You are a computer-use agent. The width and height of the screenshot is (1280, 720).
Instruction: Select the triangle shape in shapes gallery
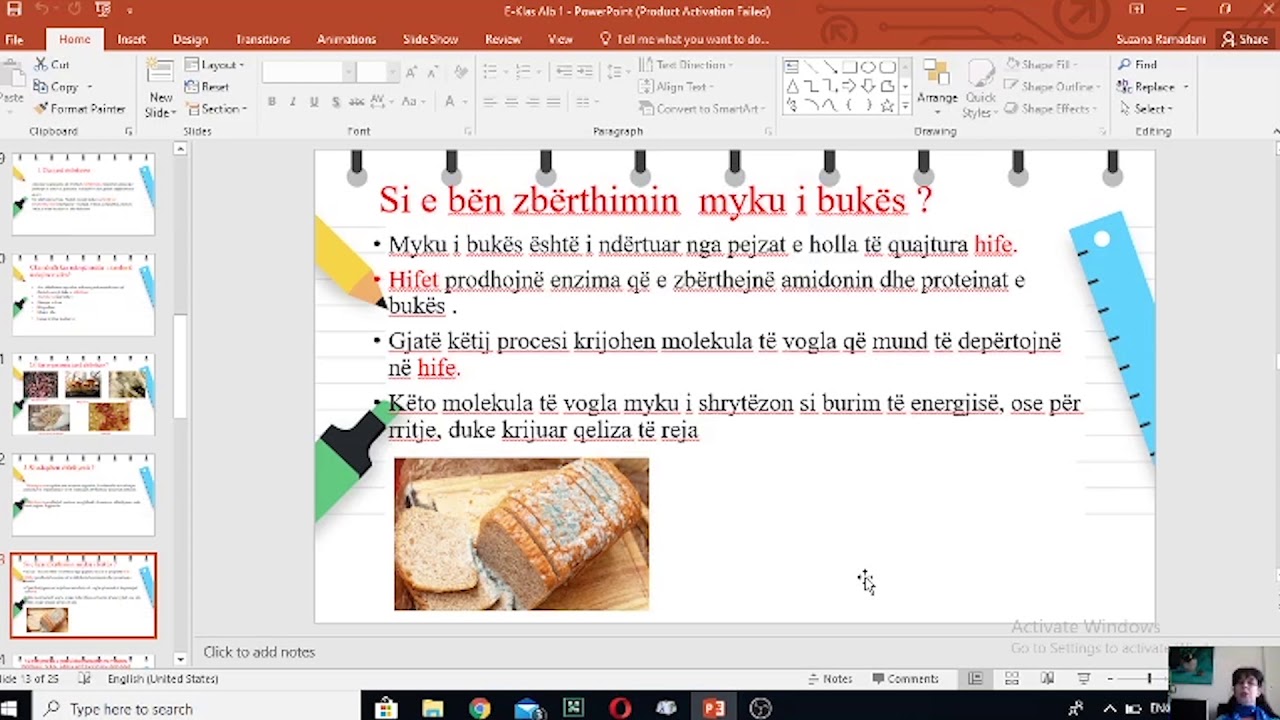coord(792,86)
